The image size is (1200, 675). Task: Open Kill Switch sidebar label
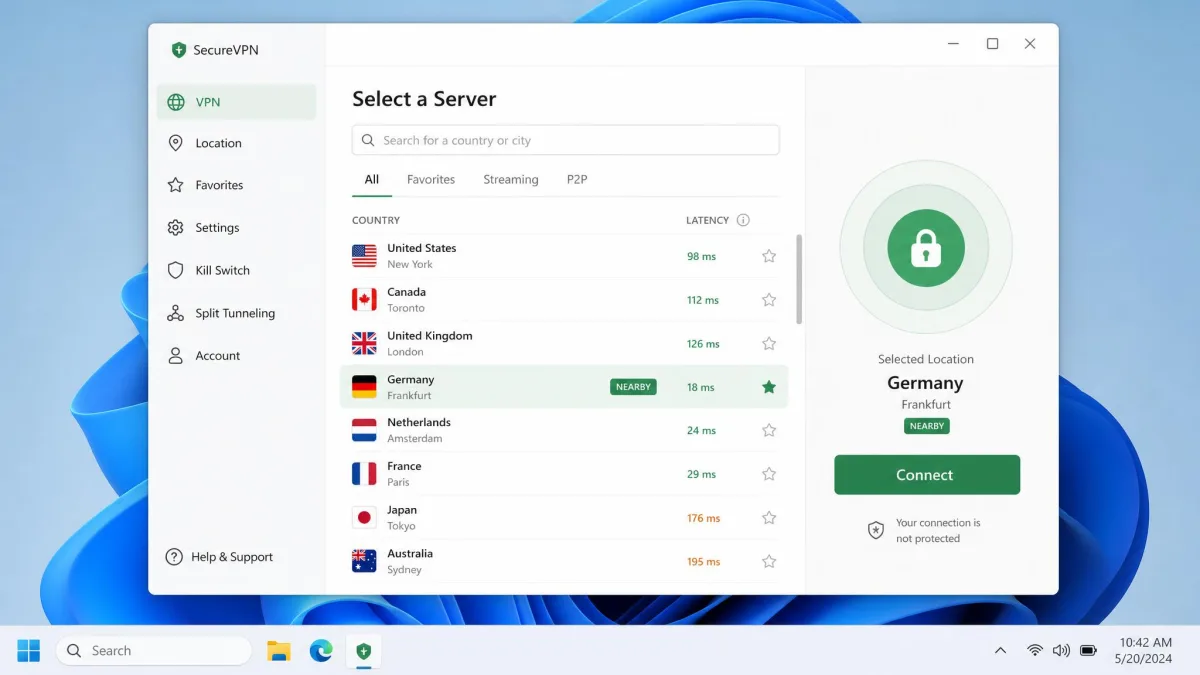click(x=223, y=271)
